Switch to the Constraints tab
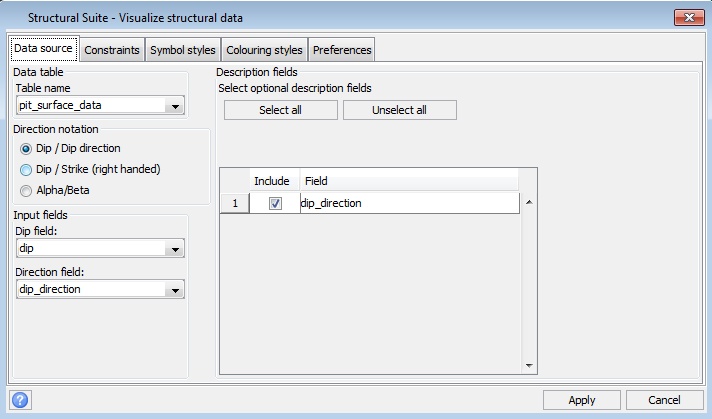Screen dimensions: 712x419 pos(112,50)
